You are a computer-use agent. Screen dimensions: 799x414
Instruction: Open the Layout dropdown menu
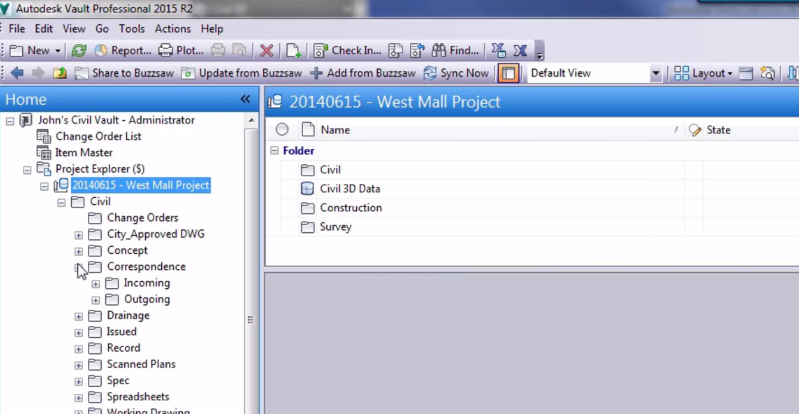click(703, 73)
